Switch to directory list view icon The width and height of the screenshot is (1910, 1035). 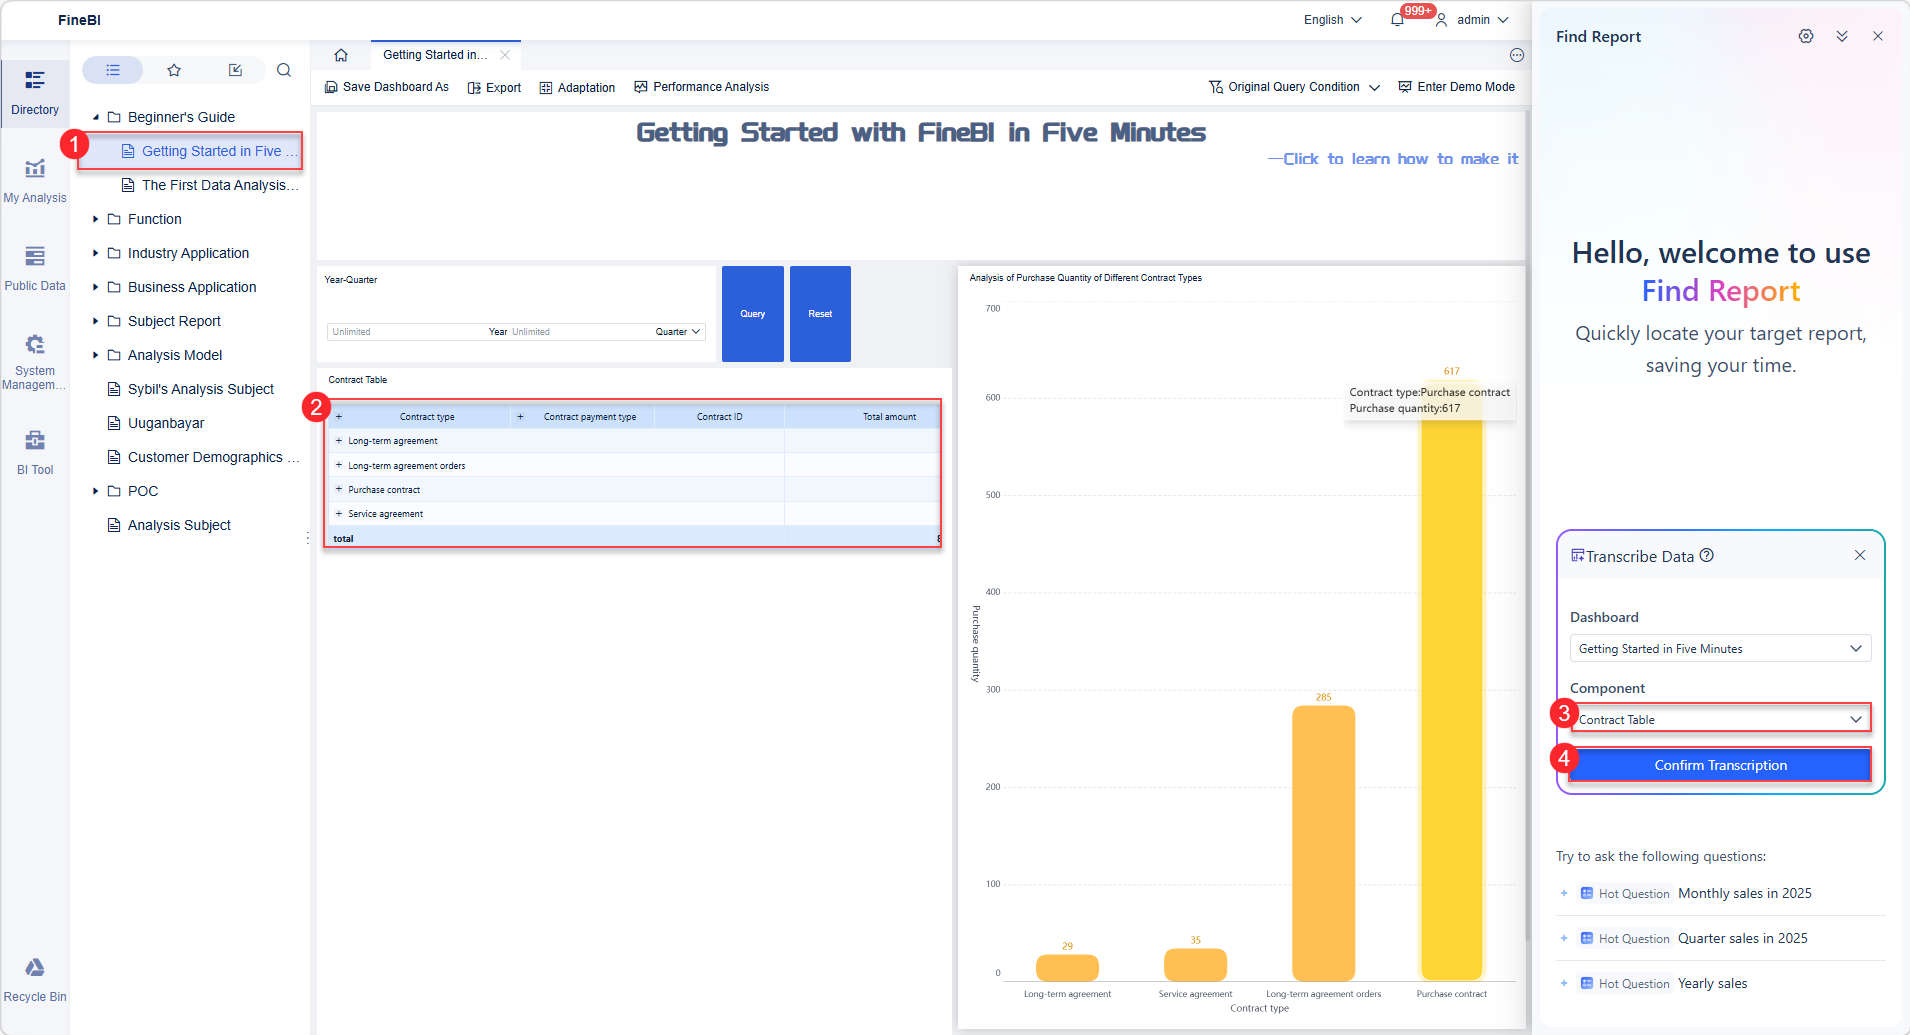(x=113, y=70)
